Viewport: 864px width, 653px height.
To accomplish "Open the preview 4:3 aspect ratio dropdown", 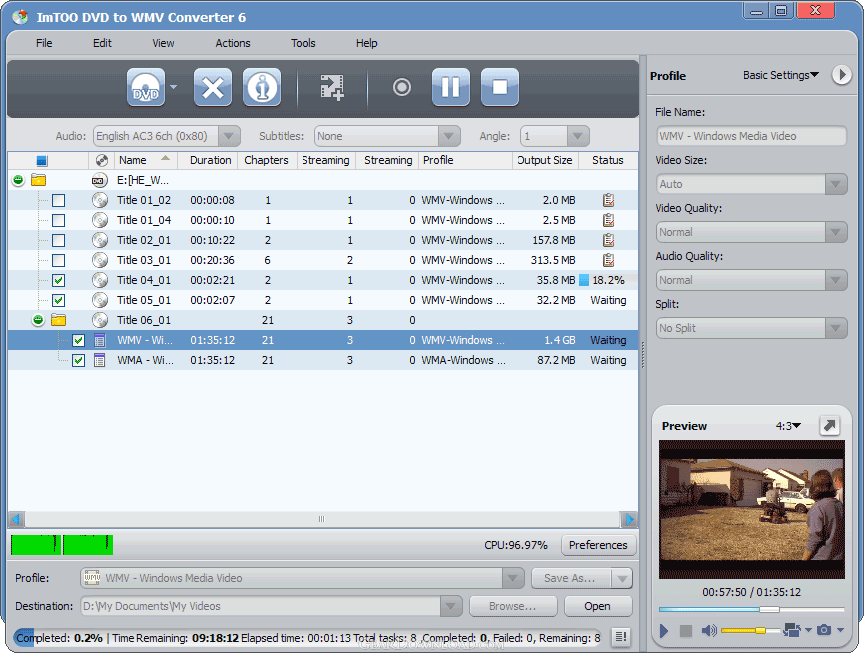I will point(789,426).
